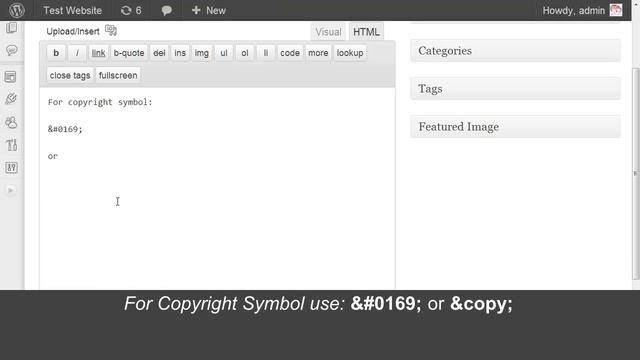The image size is (640, 360).
Task: Click the ins quicktag button
Action: point(180,53)
